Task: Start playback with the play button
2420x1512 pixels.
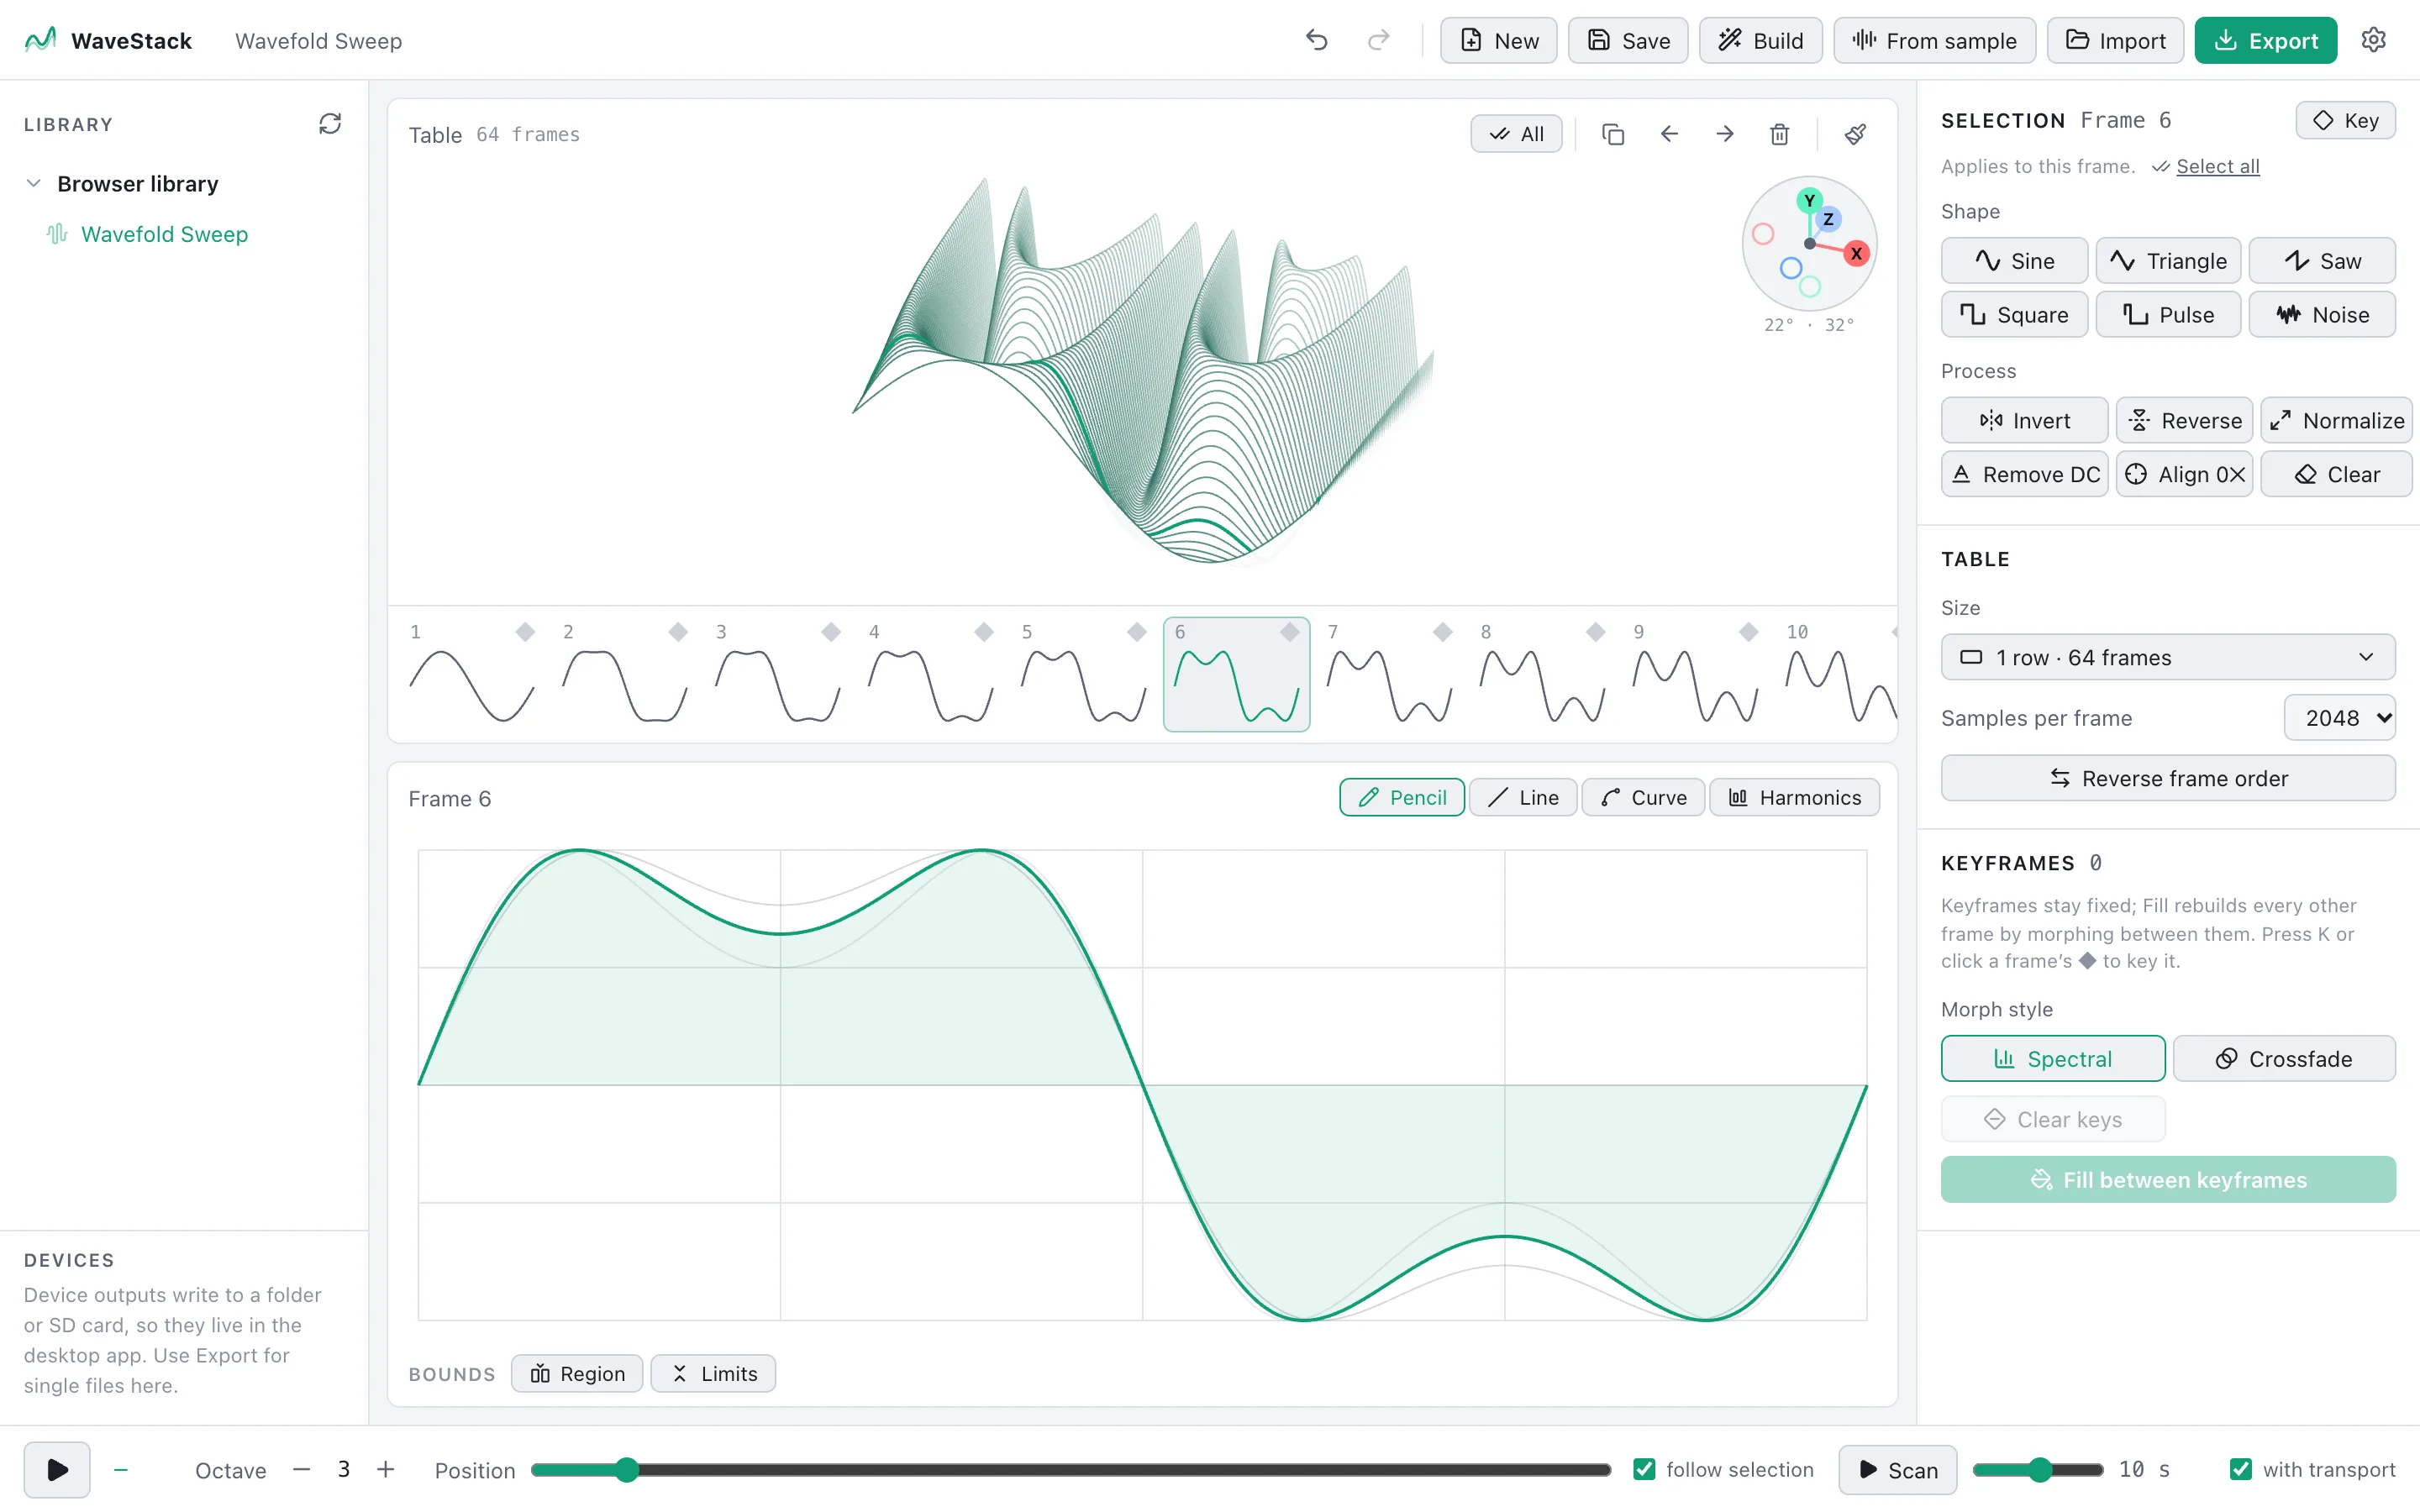Action: click(57, 1469)
